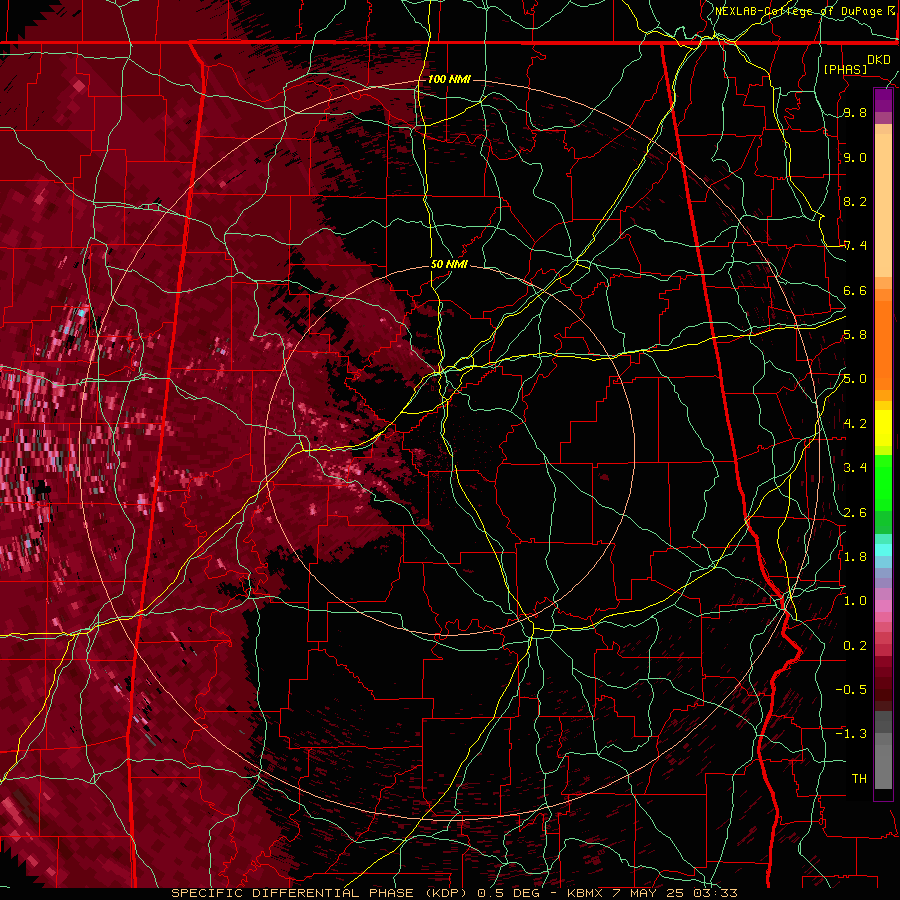This screenshot has width=900, height=900.
Task: Click the 3.4 legend value
Action: (855, 468)
